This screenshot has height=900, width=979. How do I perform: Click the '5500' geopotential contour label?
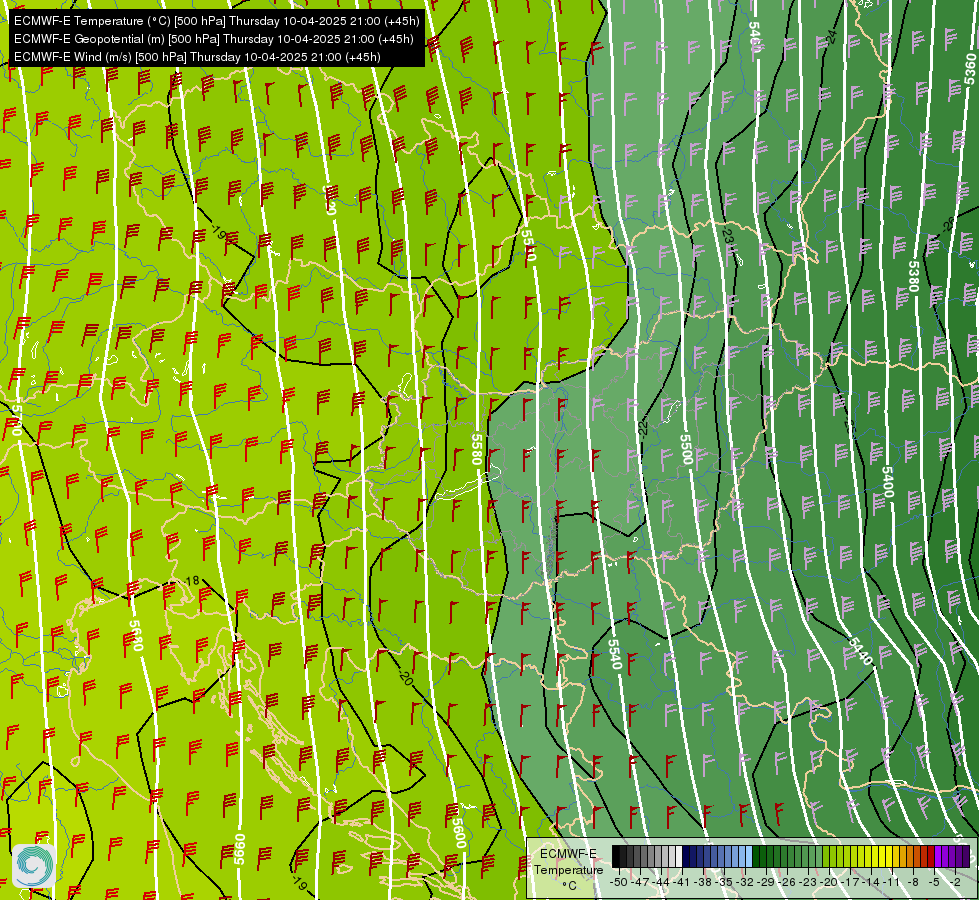(686, 450)
